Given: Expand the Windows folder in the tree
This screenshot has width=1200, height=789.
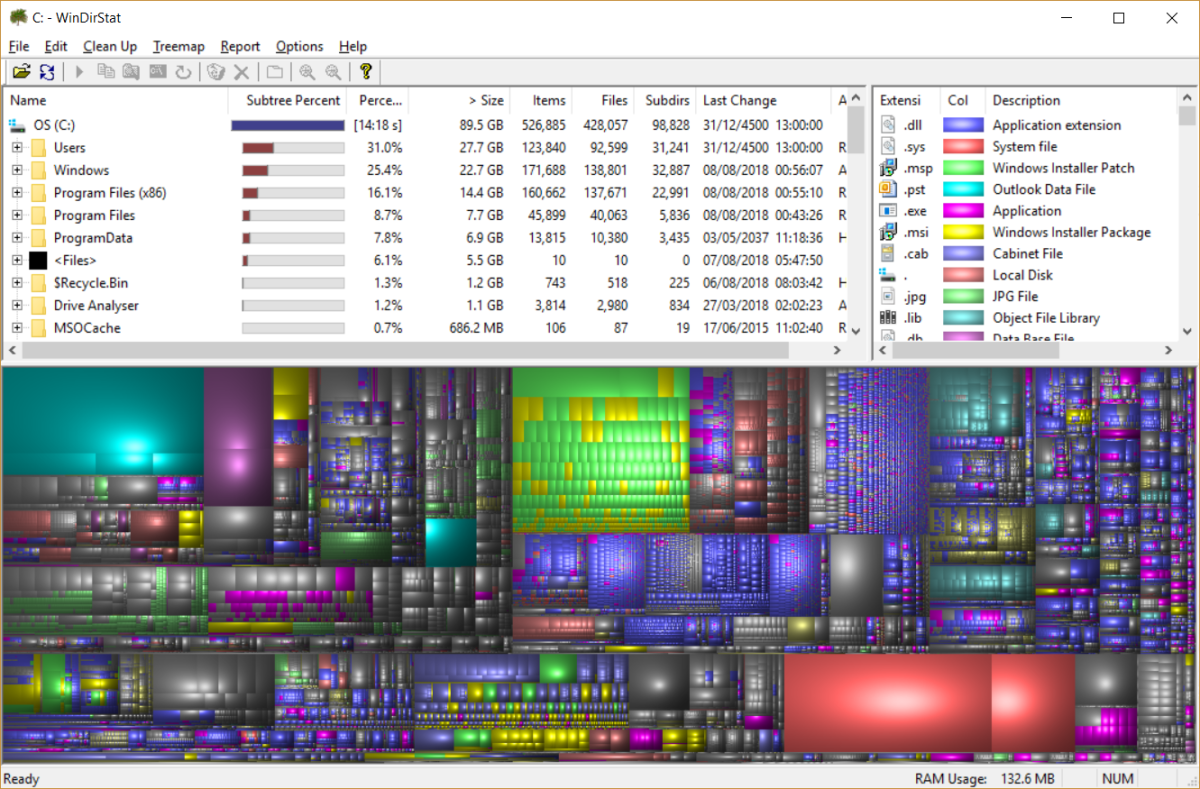Looking at the screenshot, I should (x=18, y=170).
